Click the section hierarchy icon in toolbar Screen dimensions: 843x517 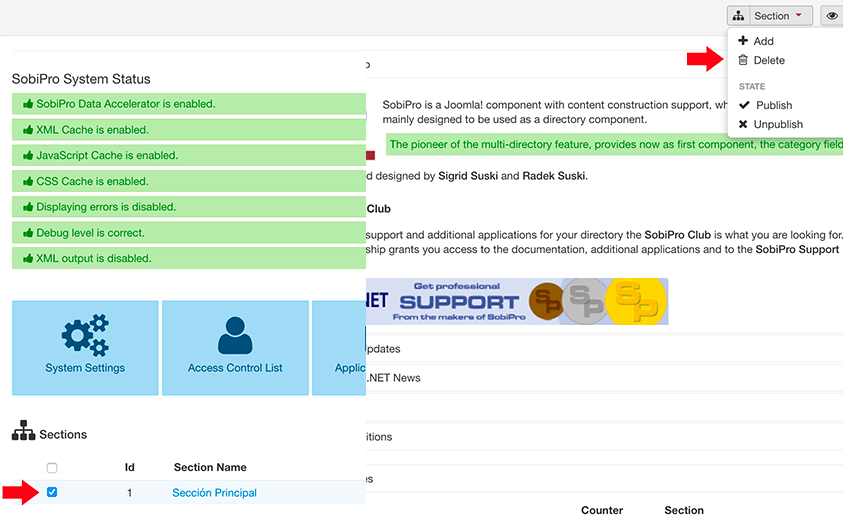(x=739, y=16)
